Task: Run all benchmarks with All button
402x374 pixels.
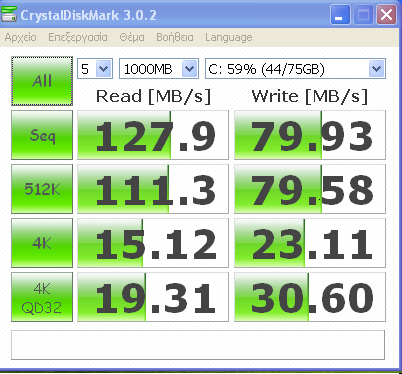Action: [x=42, y=81]
